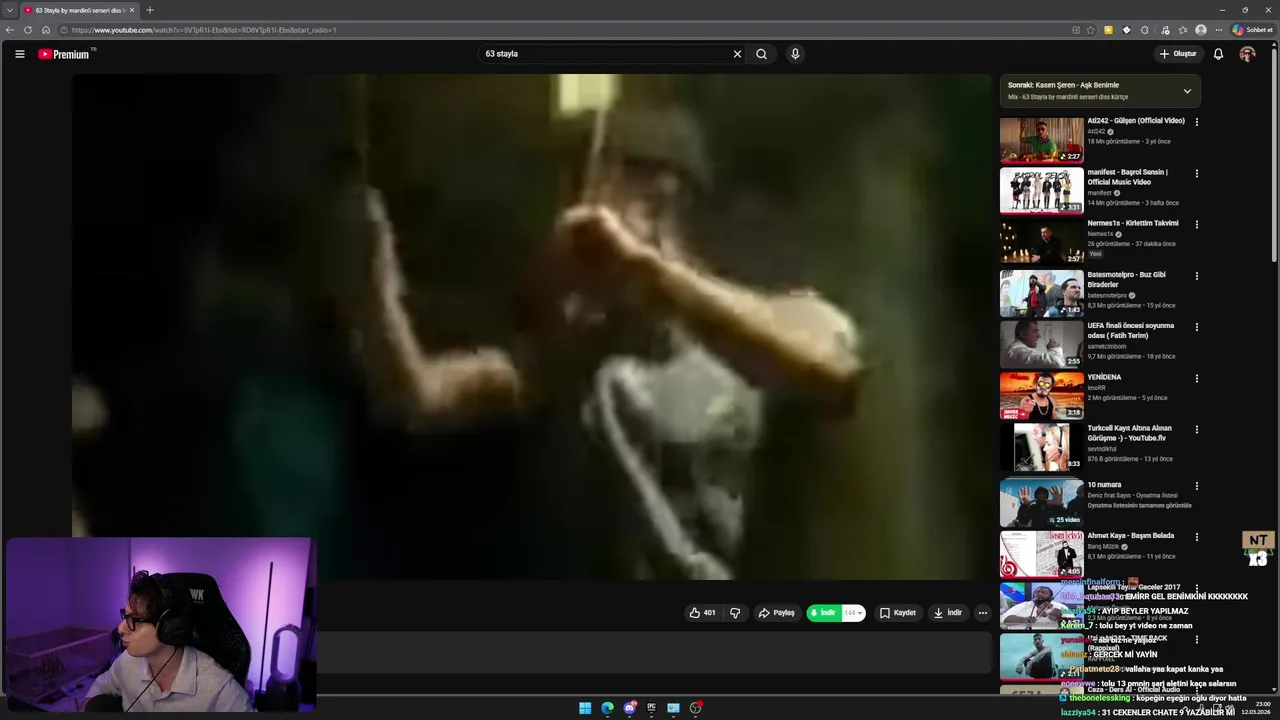The width and height of the screenshot is (1280, 720).
Task: Open Epic Games Launcher from taskbar
Action: 651,708
